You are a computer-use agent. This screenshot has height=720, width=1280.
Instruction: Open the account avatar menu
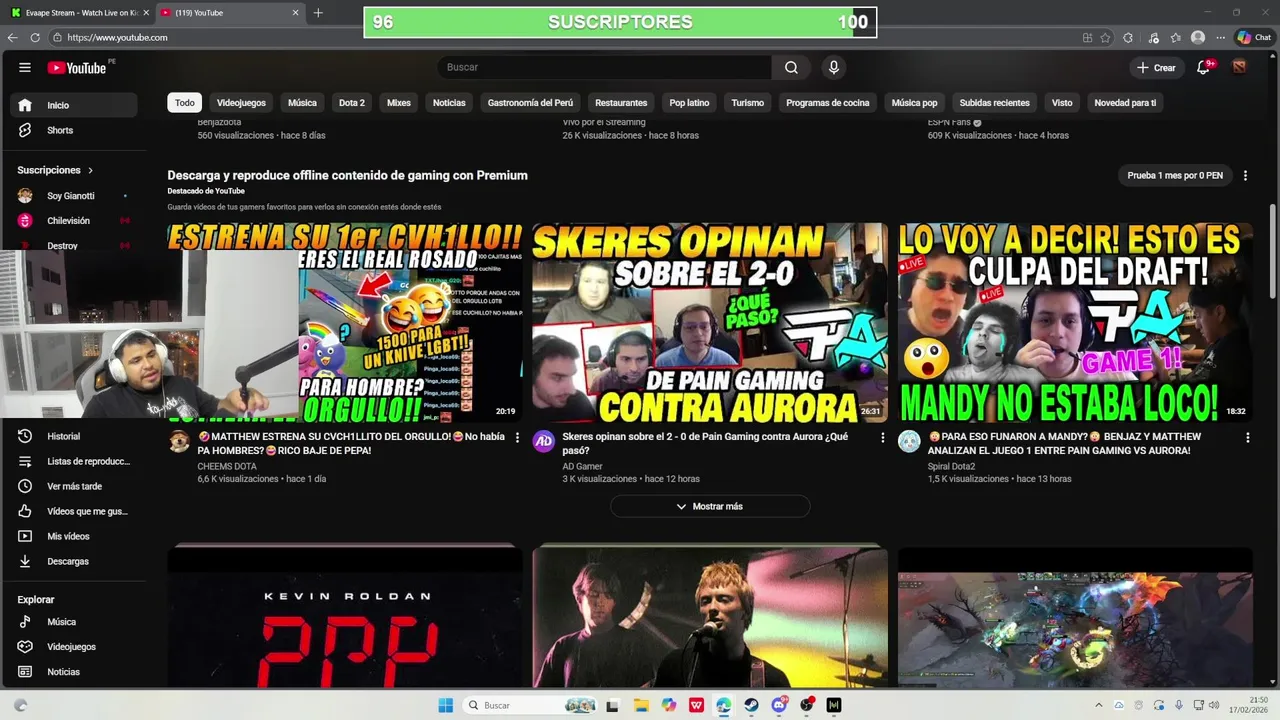tap(1239, 67)
